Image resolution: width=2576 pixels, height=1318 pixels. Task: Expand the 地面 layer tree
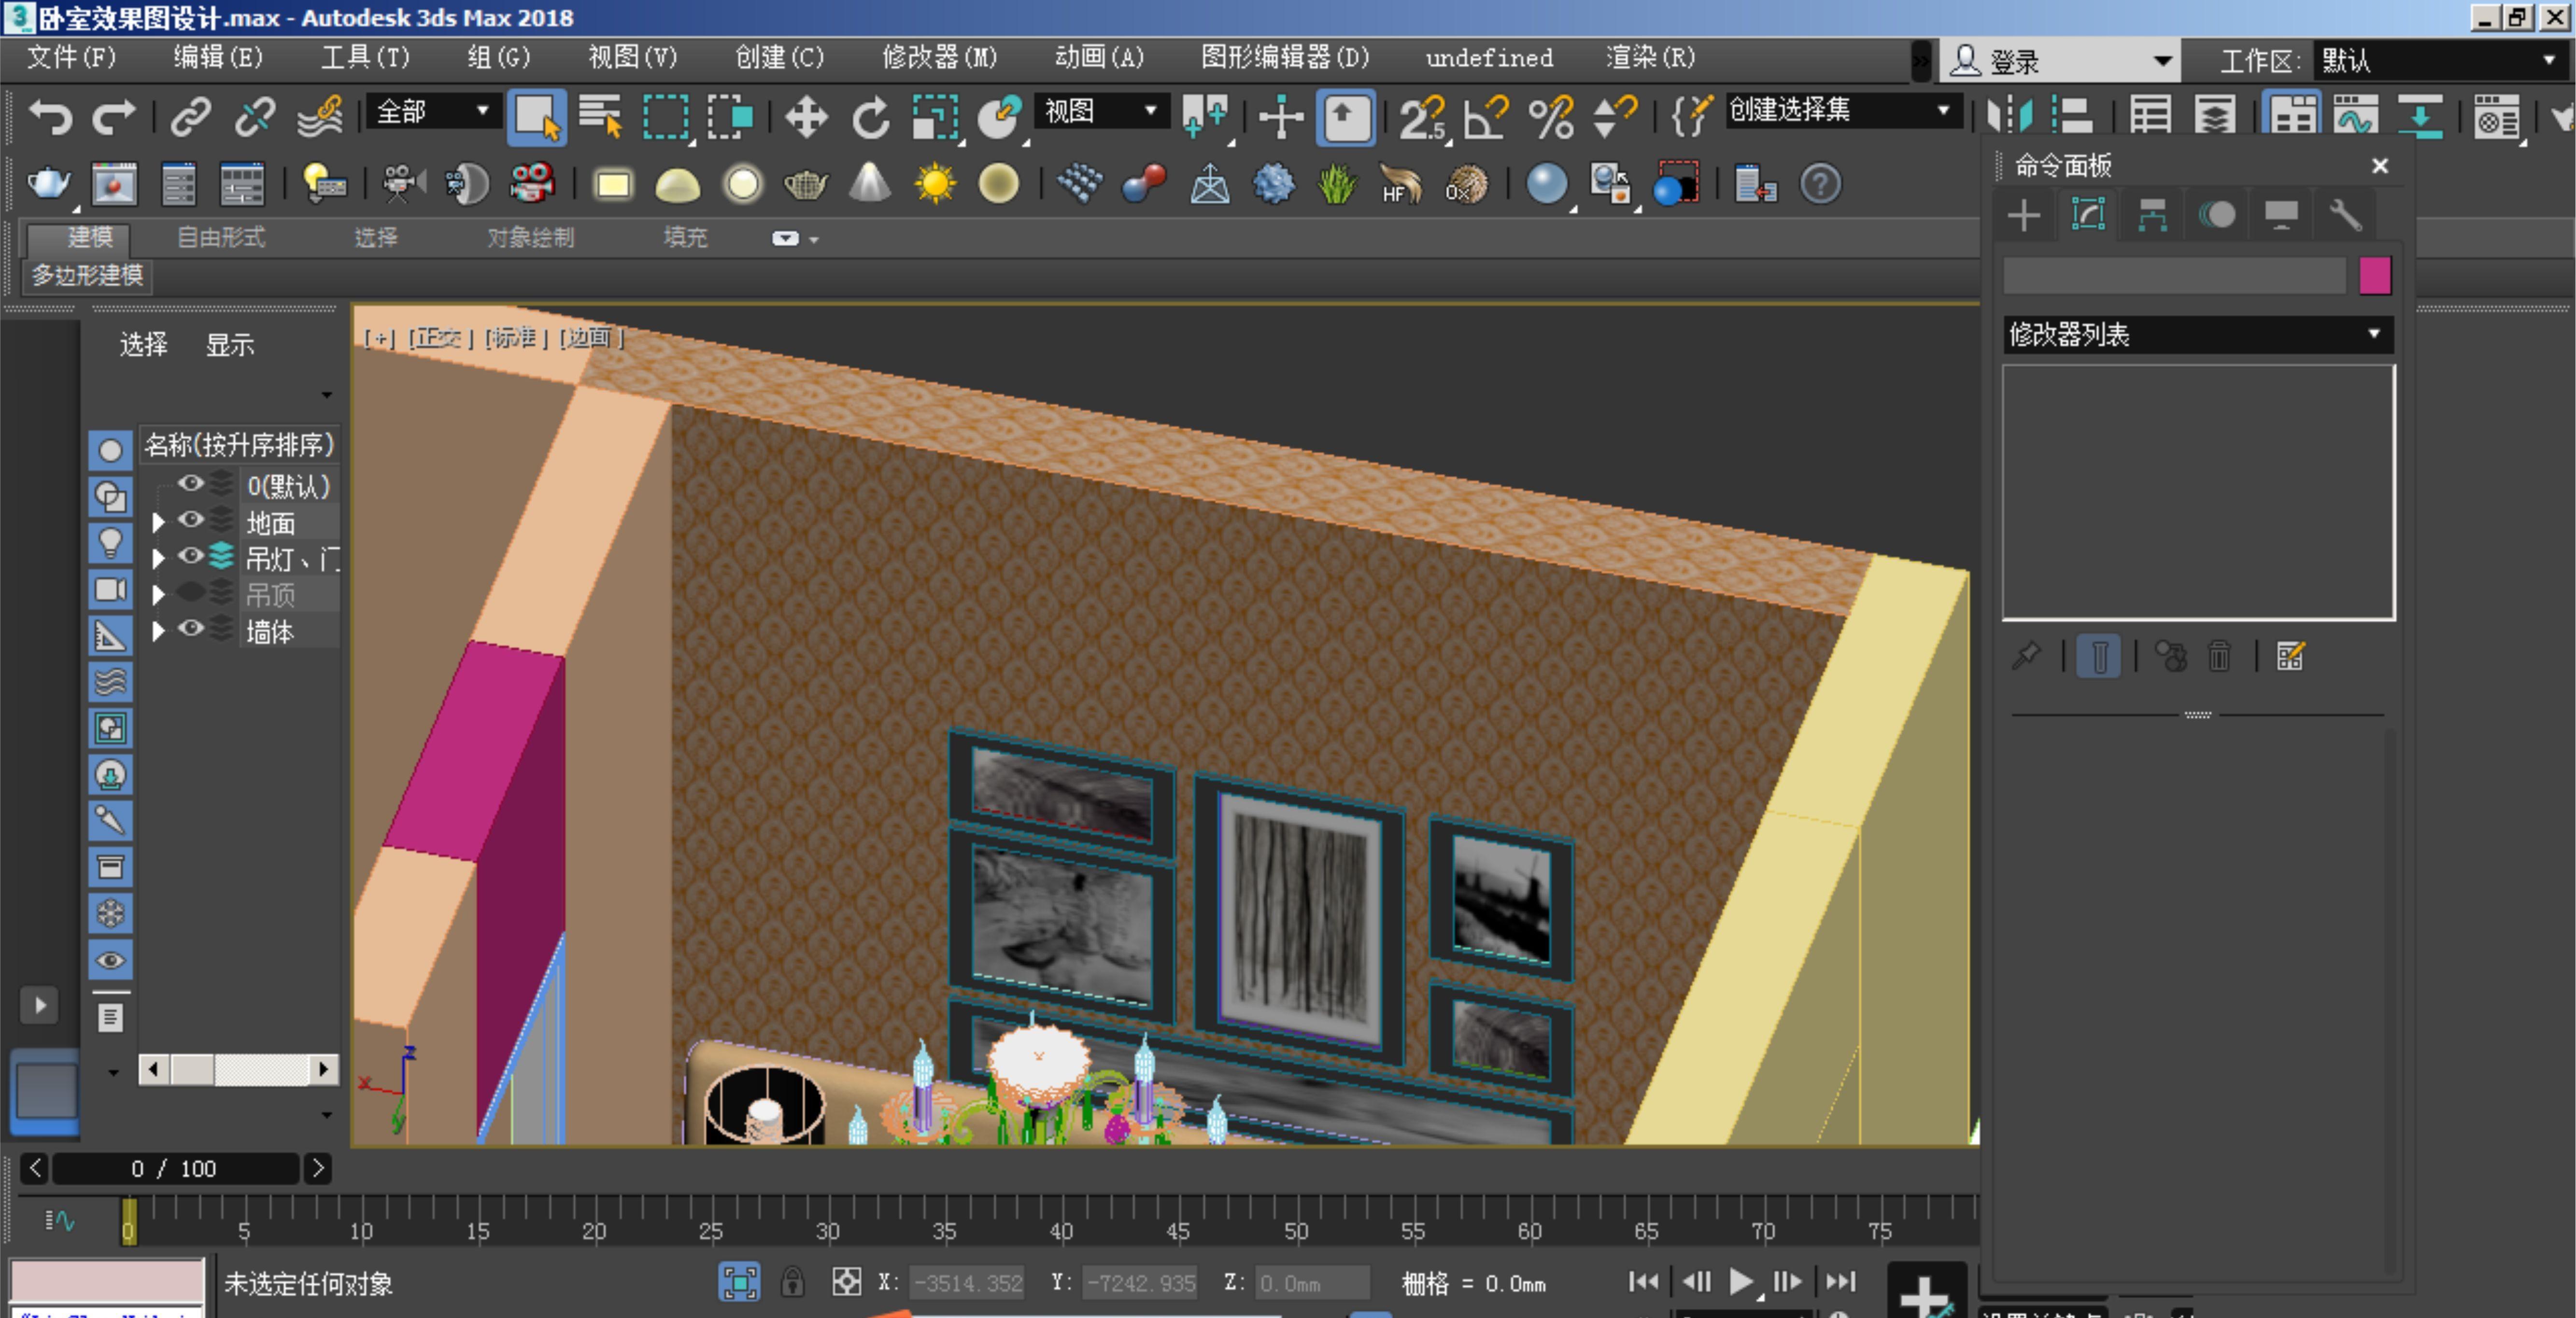pyautogui.click(x=158, y=522)
